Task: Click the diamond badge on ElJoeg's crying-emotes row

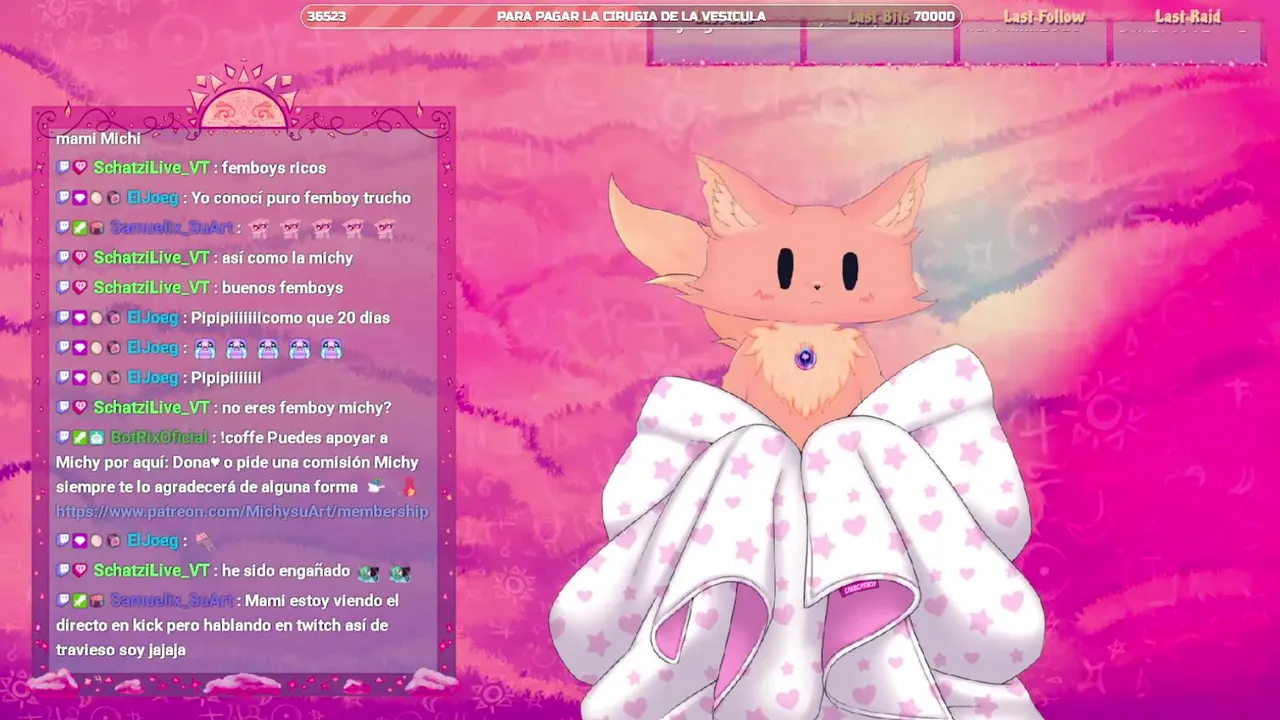Action: tap(80, 348)
